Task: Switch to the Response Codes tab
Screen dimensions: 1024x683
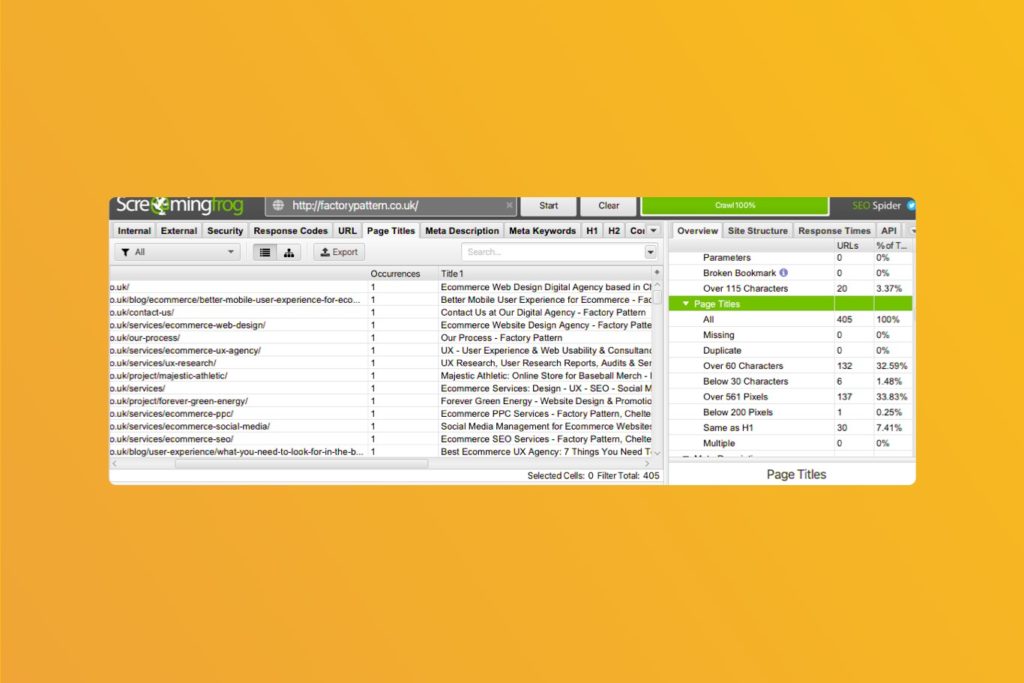Action: 290,230
